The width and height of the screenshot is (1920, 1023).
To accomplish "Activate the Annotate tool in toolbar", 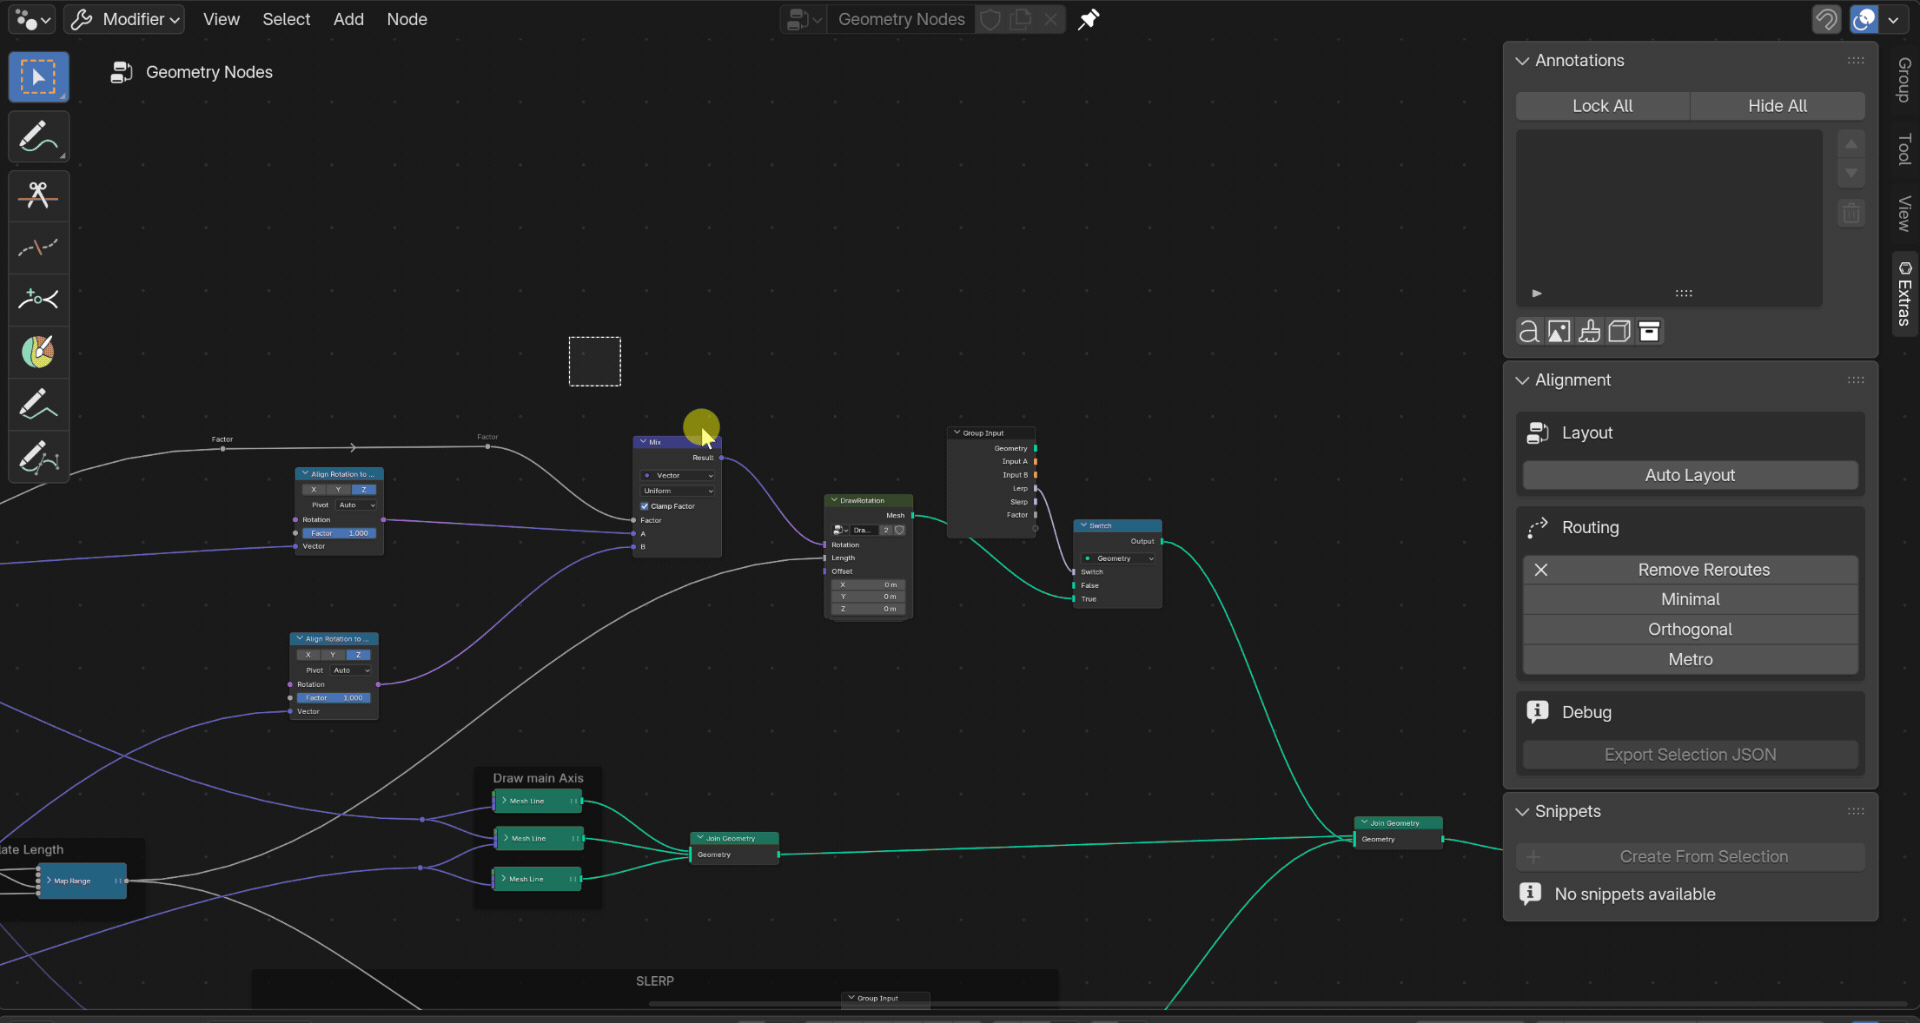I will (x=38, y=137).
